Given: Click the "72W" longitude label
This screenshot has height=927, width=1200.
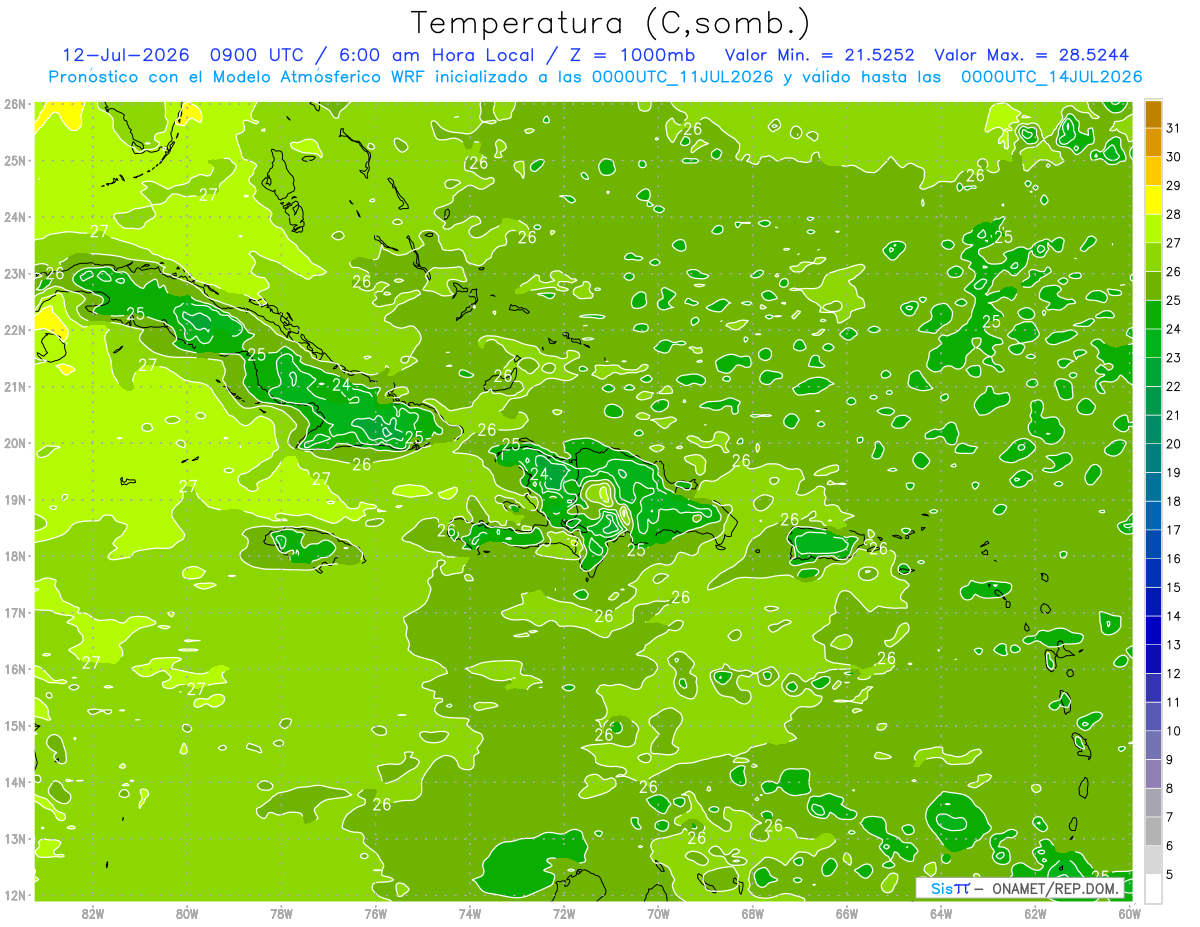Looking at the screenshot, I should tap(564, 914).
